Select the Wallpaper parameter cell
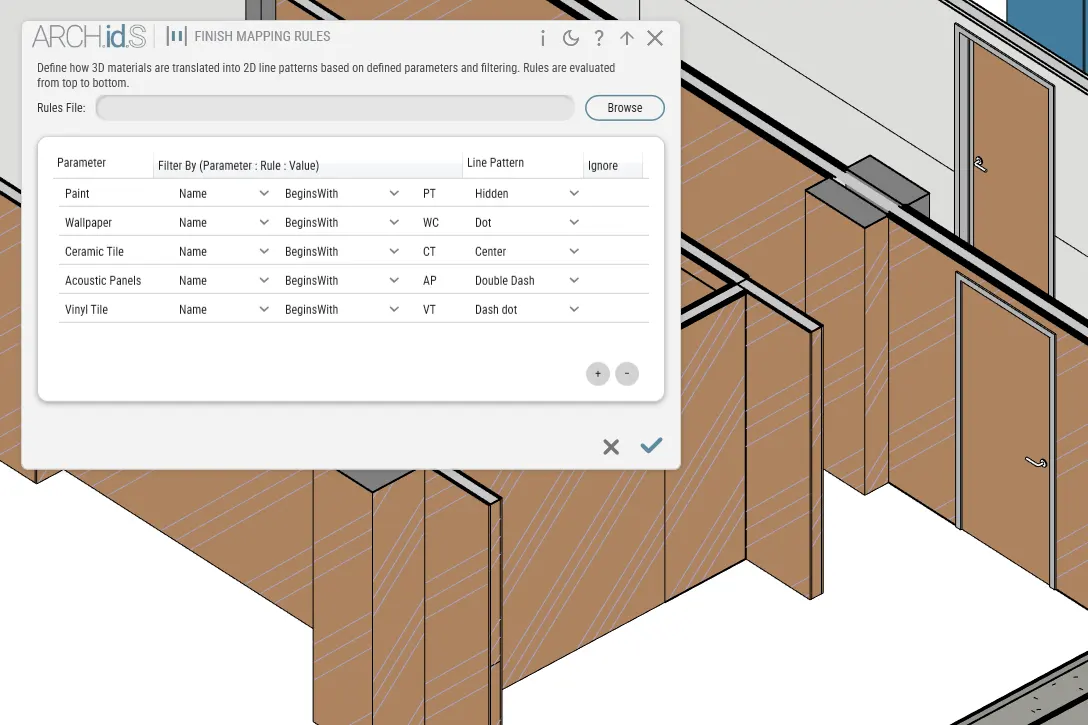 pos(88,223)
